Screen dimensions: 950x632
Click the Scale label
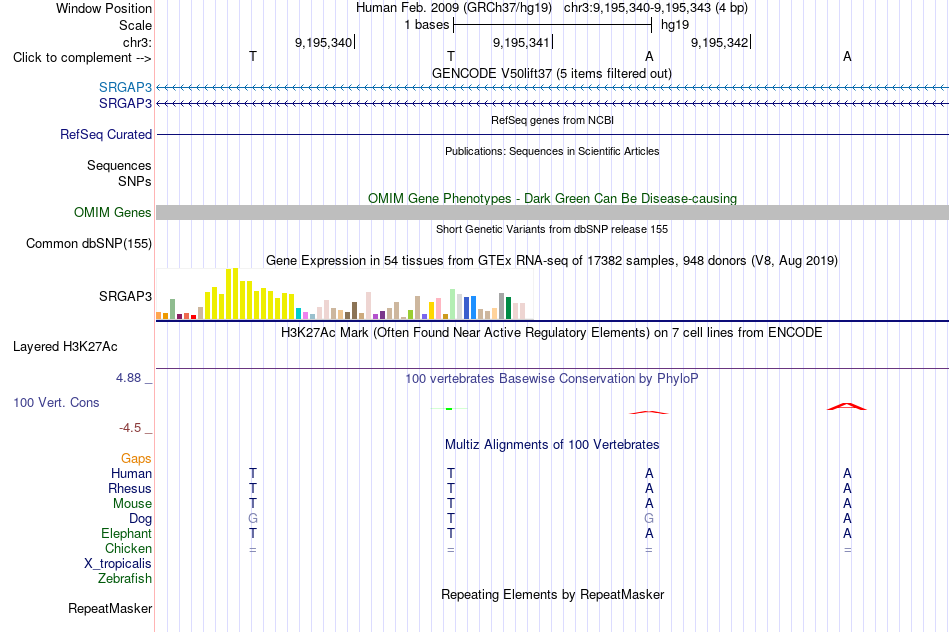tap(136, 25)
